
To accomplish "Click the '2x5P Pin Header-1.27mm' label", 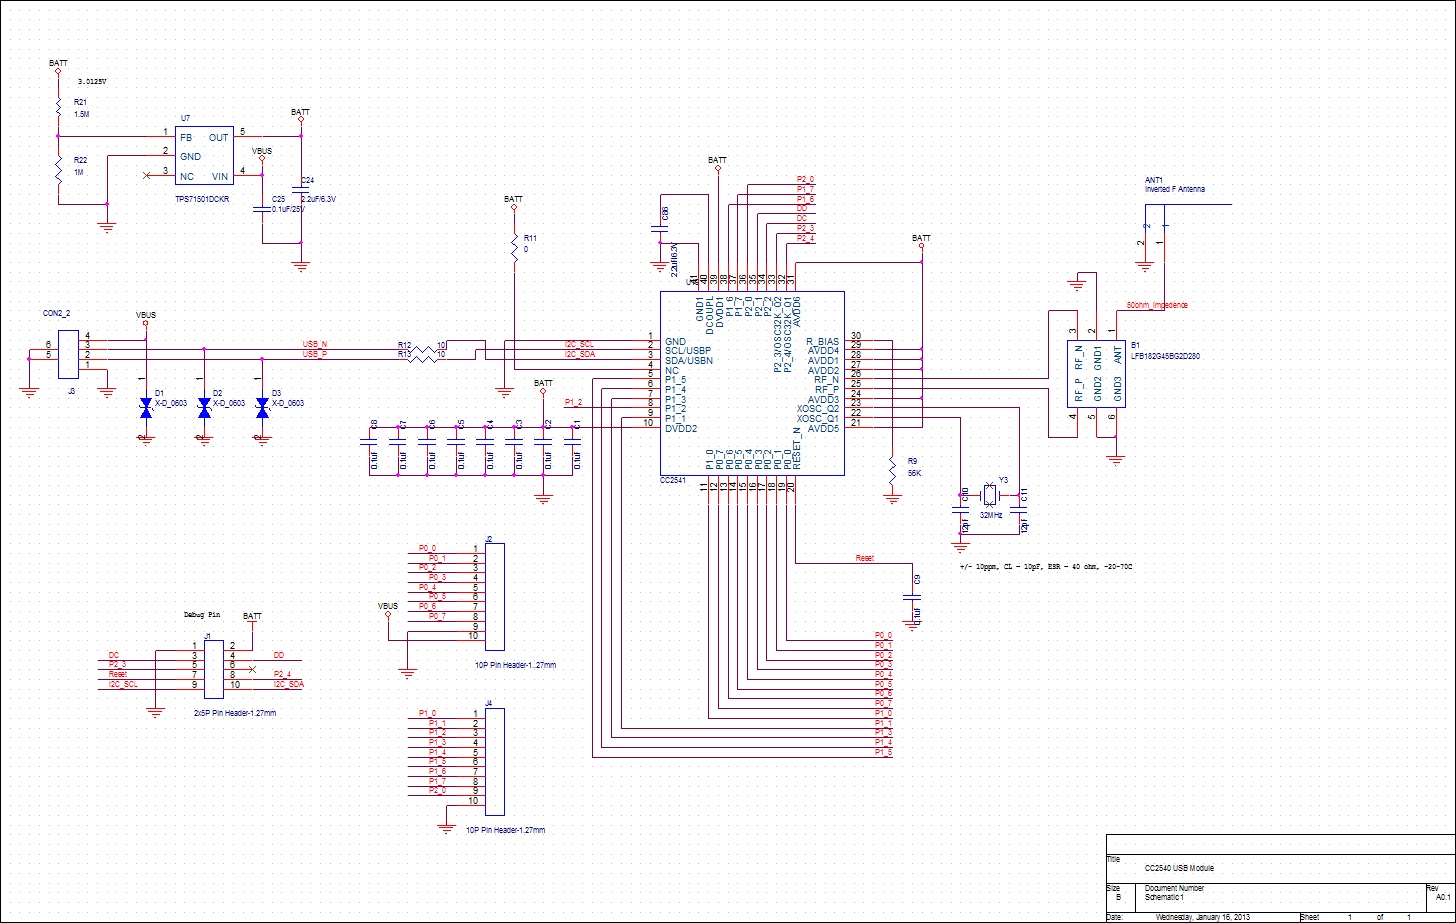I will pyautogui.click(x=236, y=713).
